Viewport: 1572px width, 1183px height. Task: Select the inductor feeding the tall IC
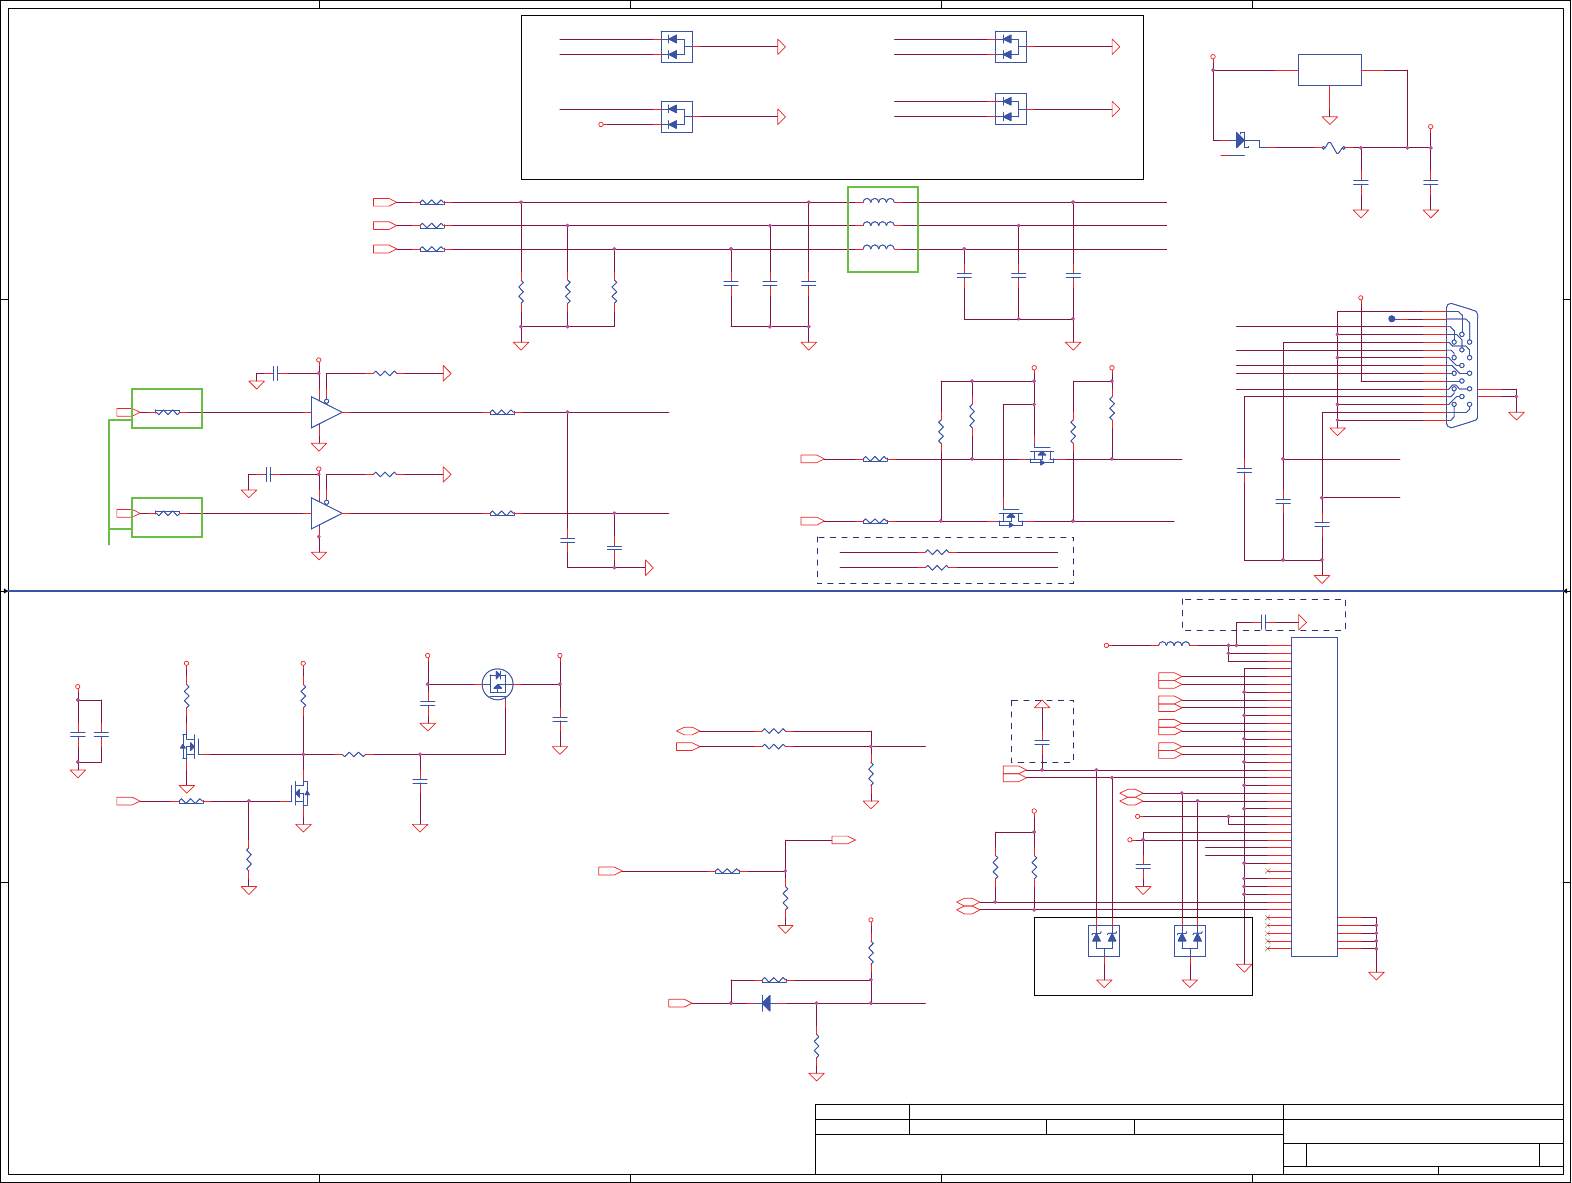pyautogui.click(x=1174, y=644)
